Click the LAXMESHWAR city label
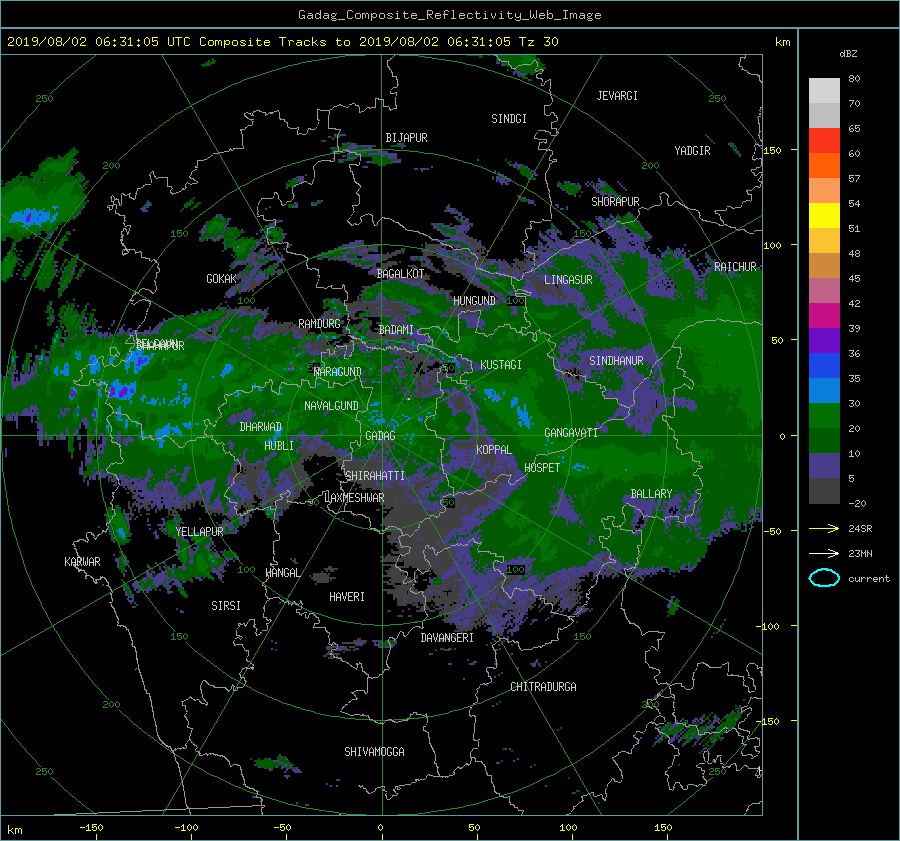This screenshot has width=900, height=841. [354, 498]
